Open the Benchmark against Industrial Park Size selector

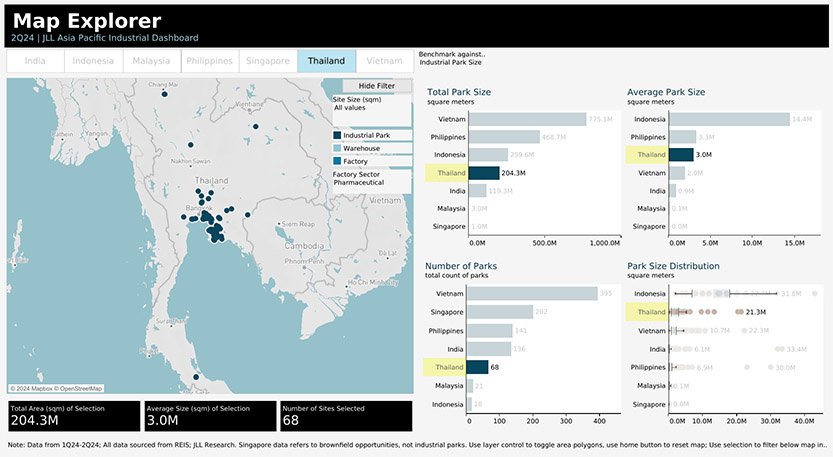pos(452,58)
